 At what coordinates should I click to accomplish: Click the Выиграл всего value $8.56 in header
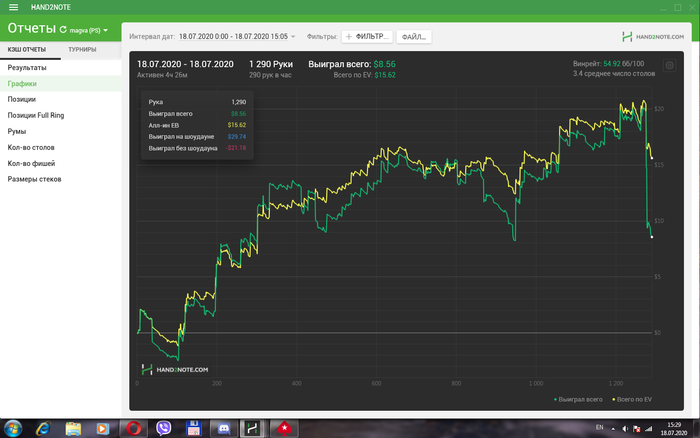click(384, 64)
